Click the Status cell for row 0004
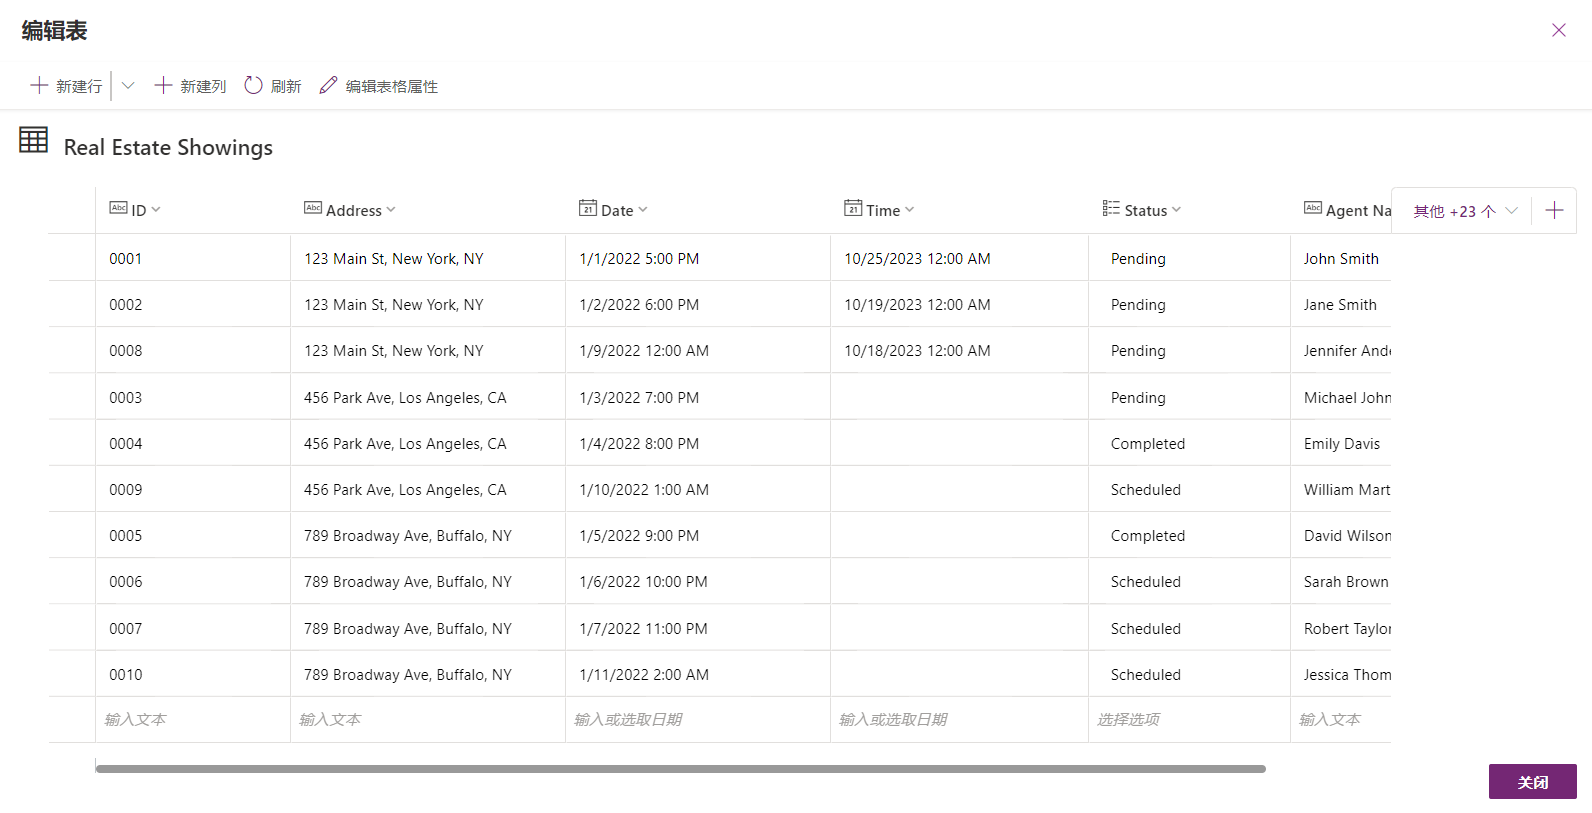1592x813 pixels. 1189,443
